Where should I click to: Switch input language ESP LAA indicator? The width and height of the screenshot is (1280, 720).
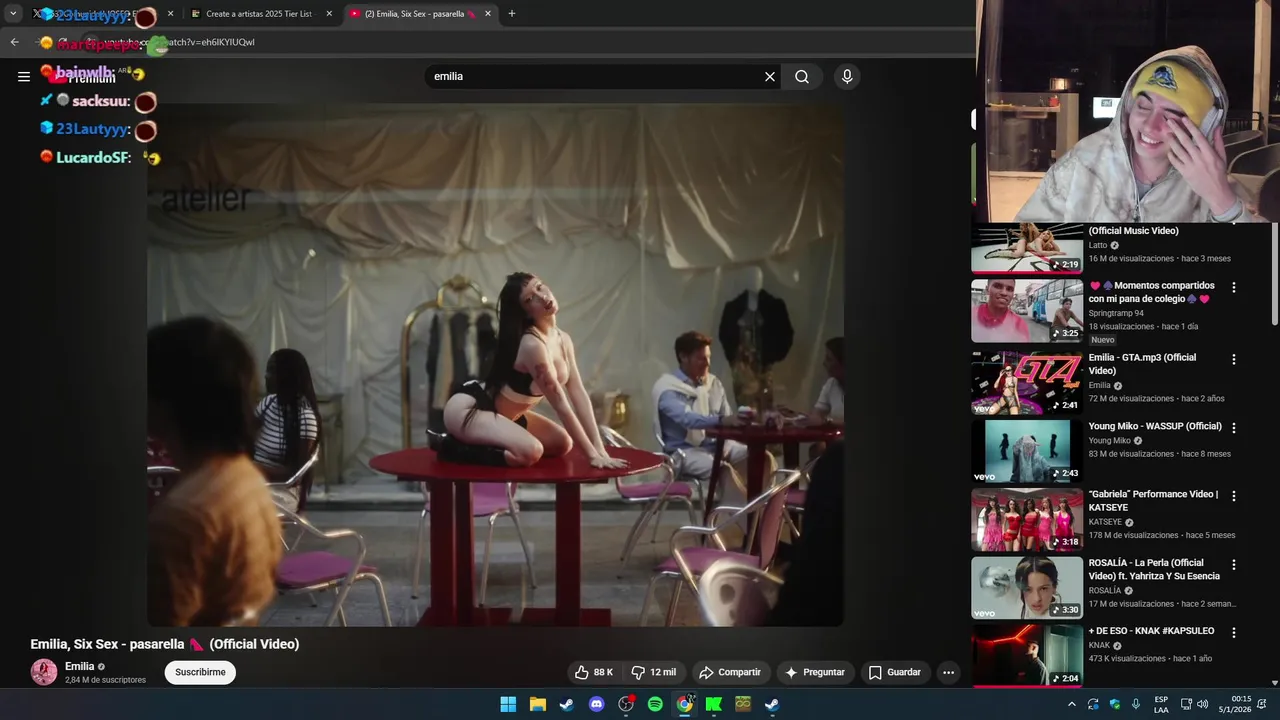pyautogui.click(x=1161, y=704)
